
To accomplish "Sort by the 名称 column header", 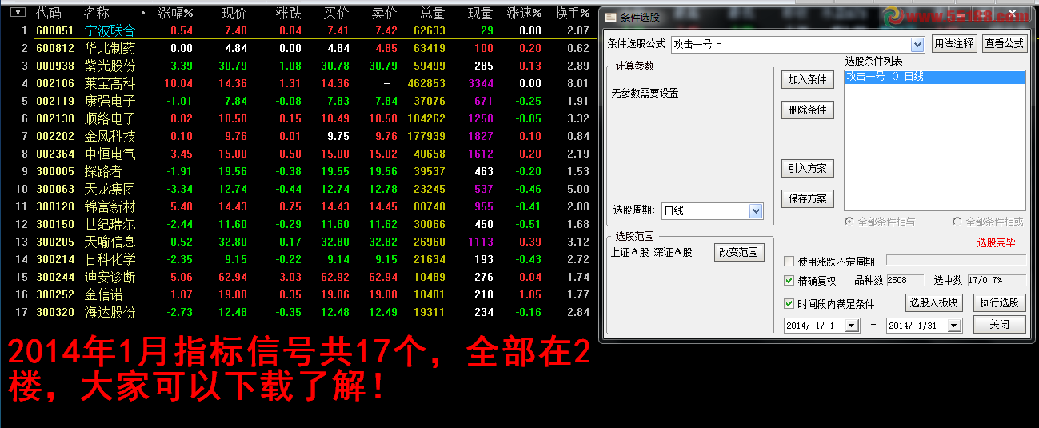I will (97, 13).
